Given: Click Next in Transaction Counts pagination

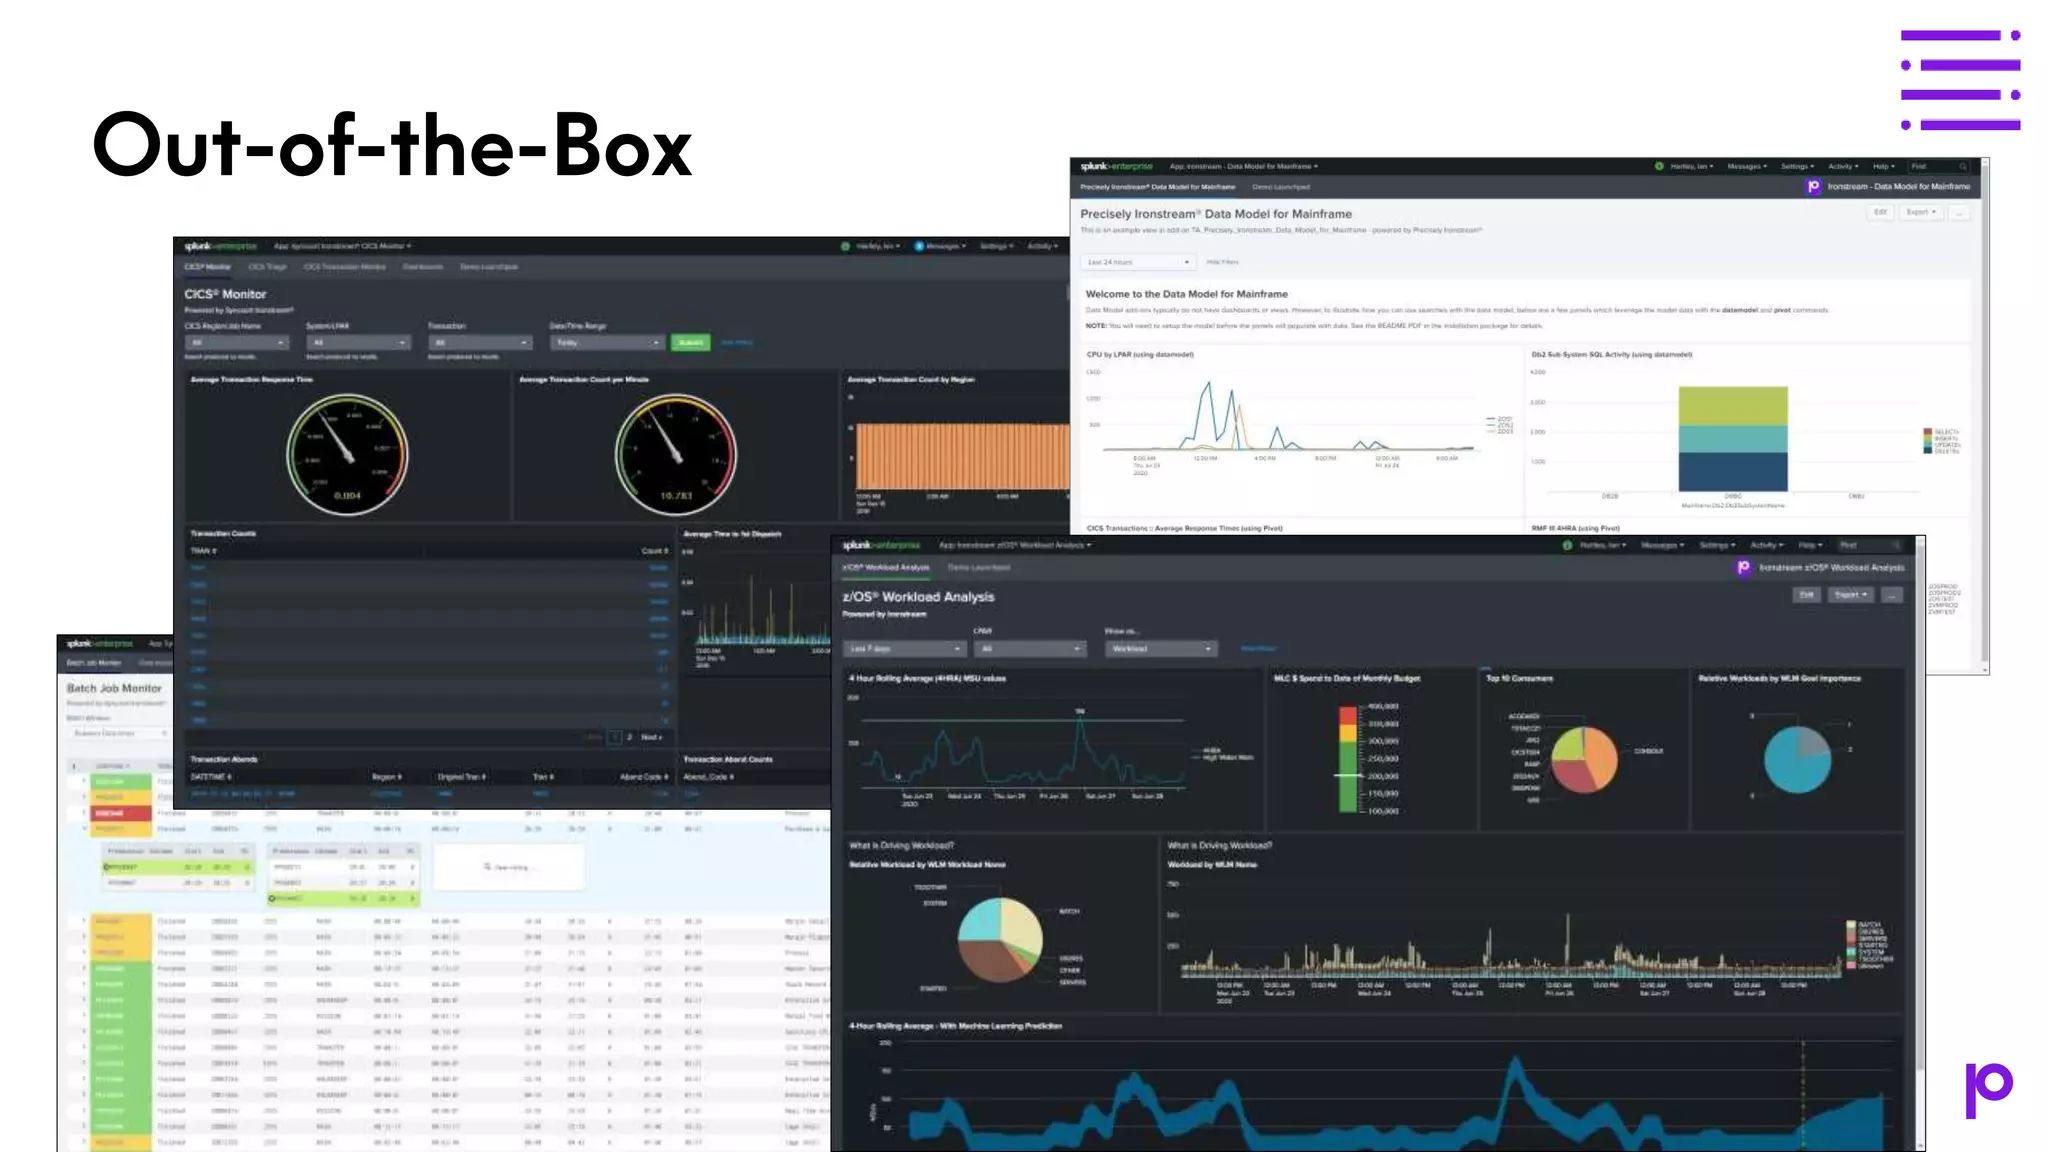Looking at the screenshot, I should click(651, 737).
